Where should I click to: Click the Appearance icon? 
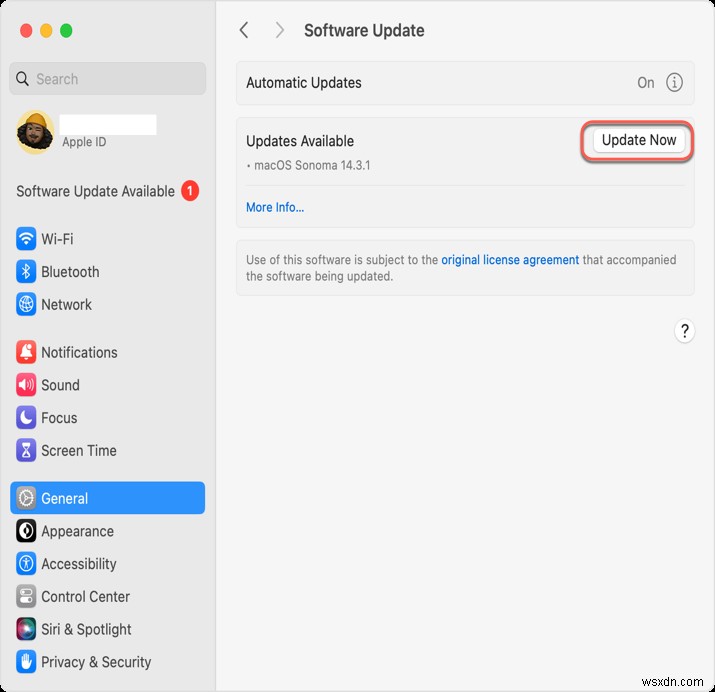click(x=26, y=531)
